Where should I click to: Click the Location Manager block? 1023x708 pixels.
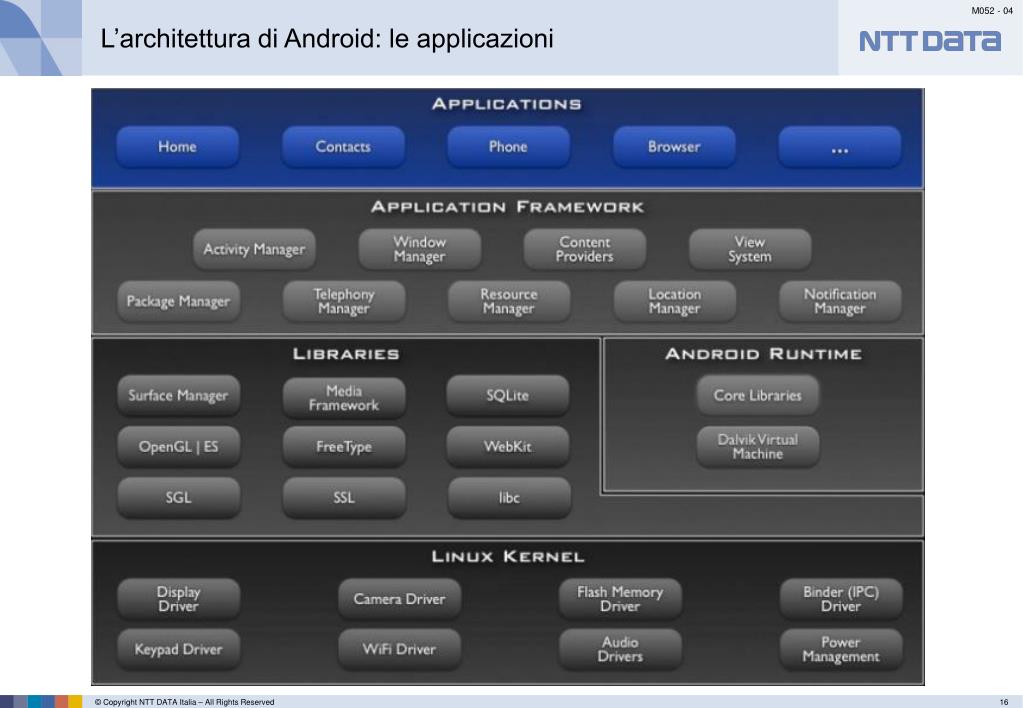[x=675, y=301]
